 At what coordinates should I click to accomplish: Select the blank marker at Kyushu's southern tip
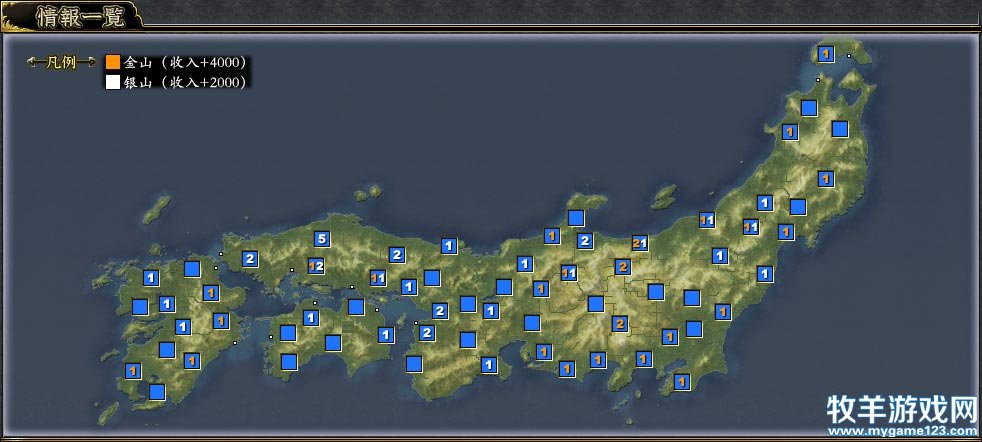(156, 391)
